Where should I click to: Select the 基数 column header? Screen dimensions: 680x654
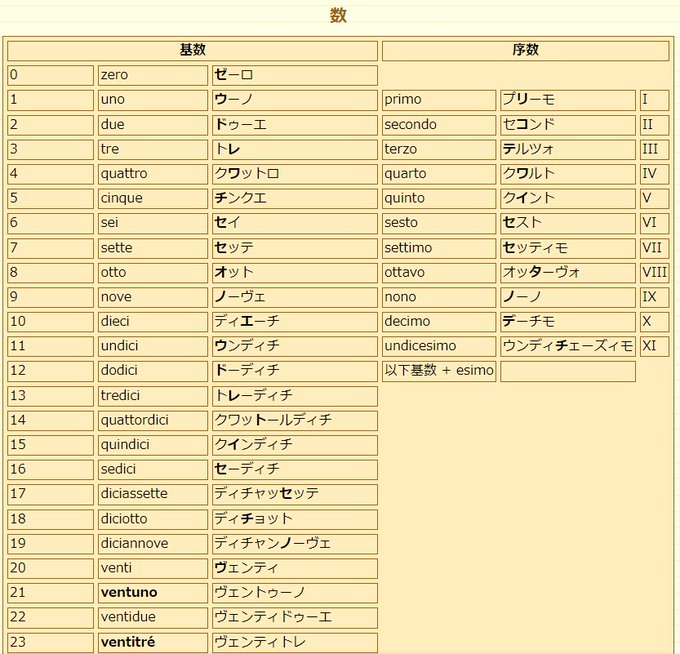[x=193, y=50]
